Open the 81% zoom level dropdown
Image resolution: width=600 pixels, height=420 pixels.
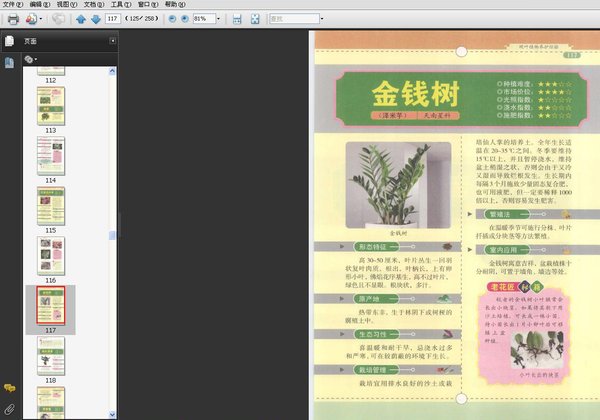(x=217, y=19)
